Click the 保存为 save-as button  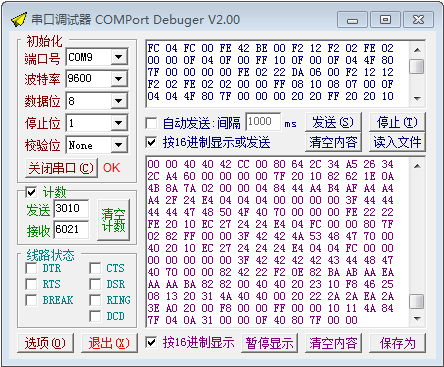pyautogui.click(x=397, y=343)
